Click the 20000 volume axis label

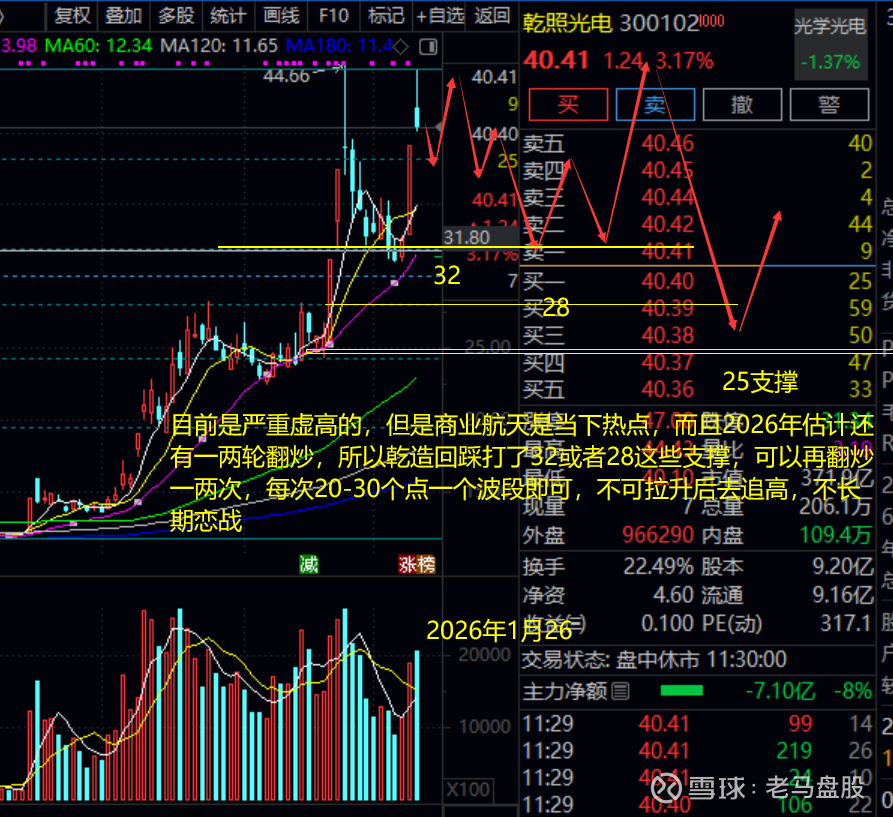coord(485,655)
